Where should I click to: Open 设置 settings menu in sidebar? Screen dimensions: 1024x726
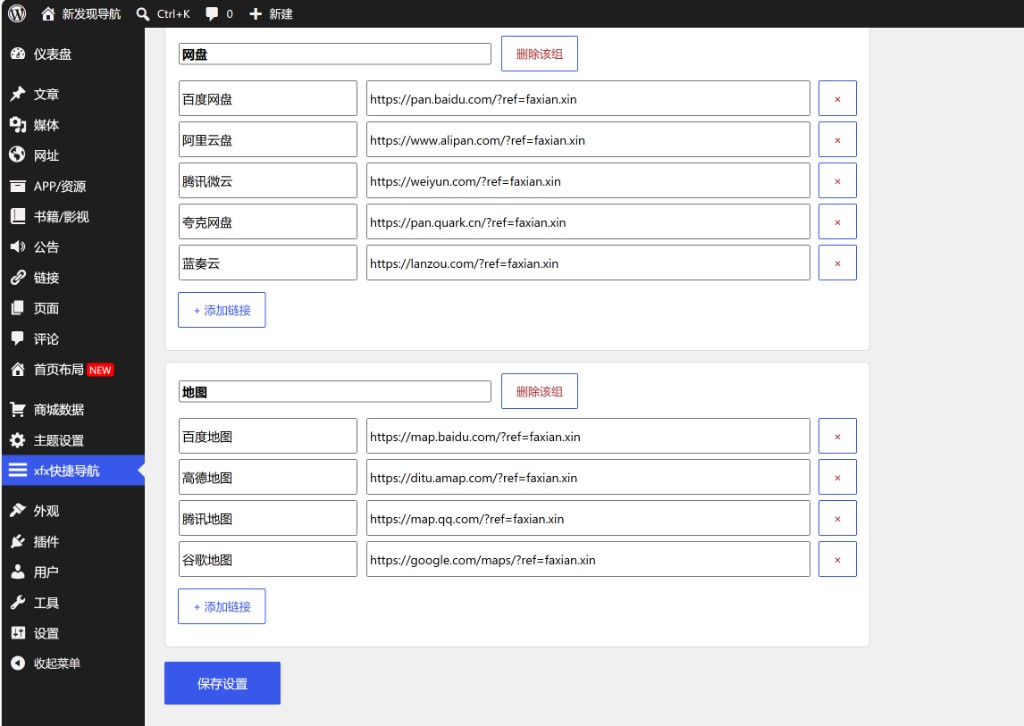[x=72, y=633]
